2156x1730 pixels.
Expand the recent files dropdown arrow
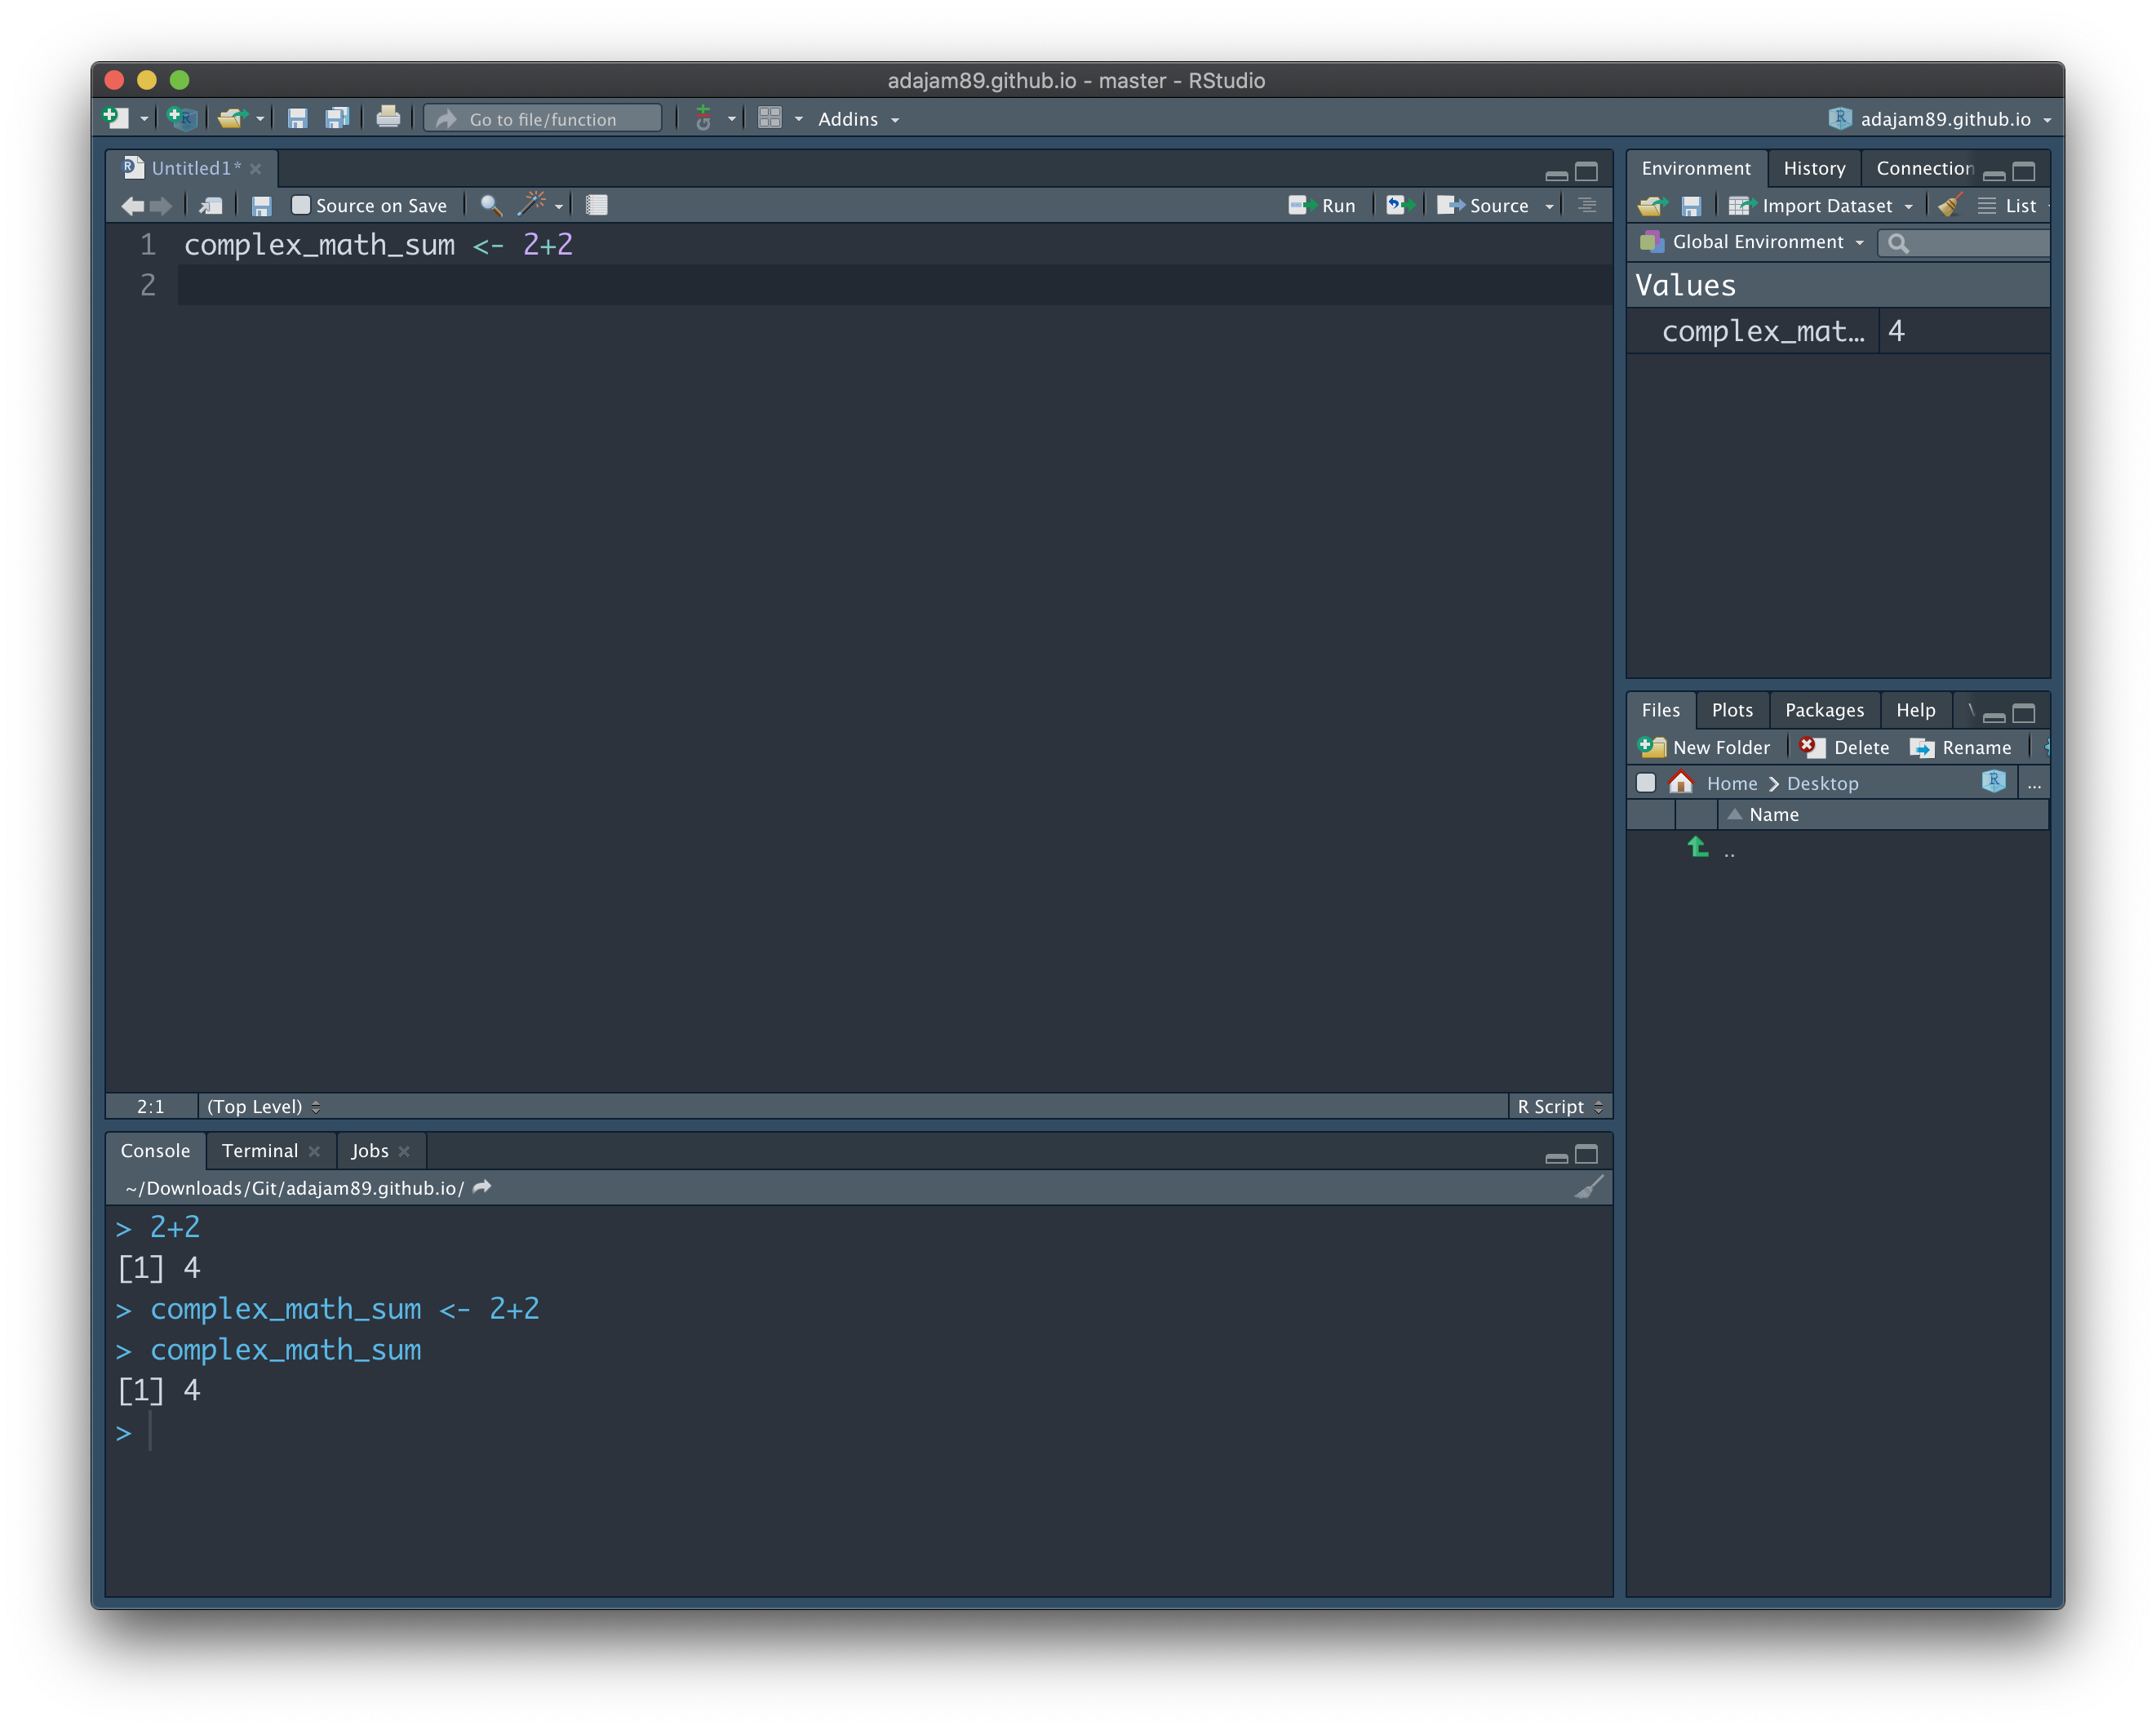[x=260, y=120]
